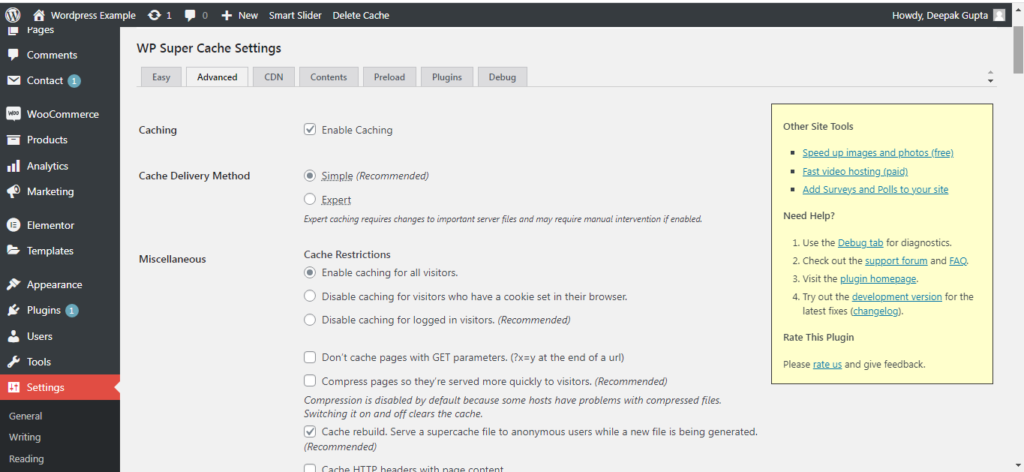Enable Compress pages checkbox
Viewport: 1024px width, 472px height.
pyautogui.click(x=310, y=381)
